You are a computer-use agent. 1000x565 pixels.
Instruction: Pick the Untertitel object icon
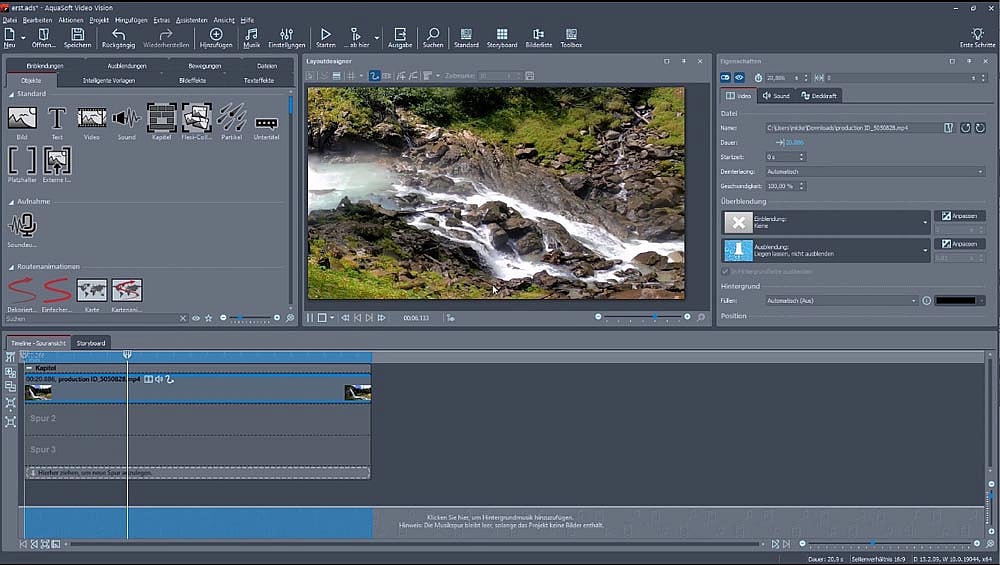tap(266, 124)
